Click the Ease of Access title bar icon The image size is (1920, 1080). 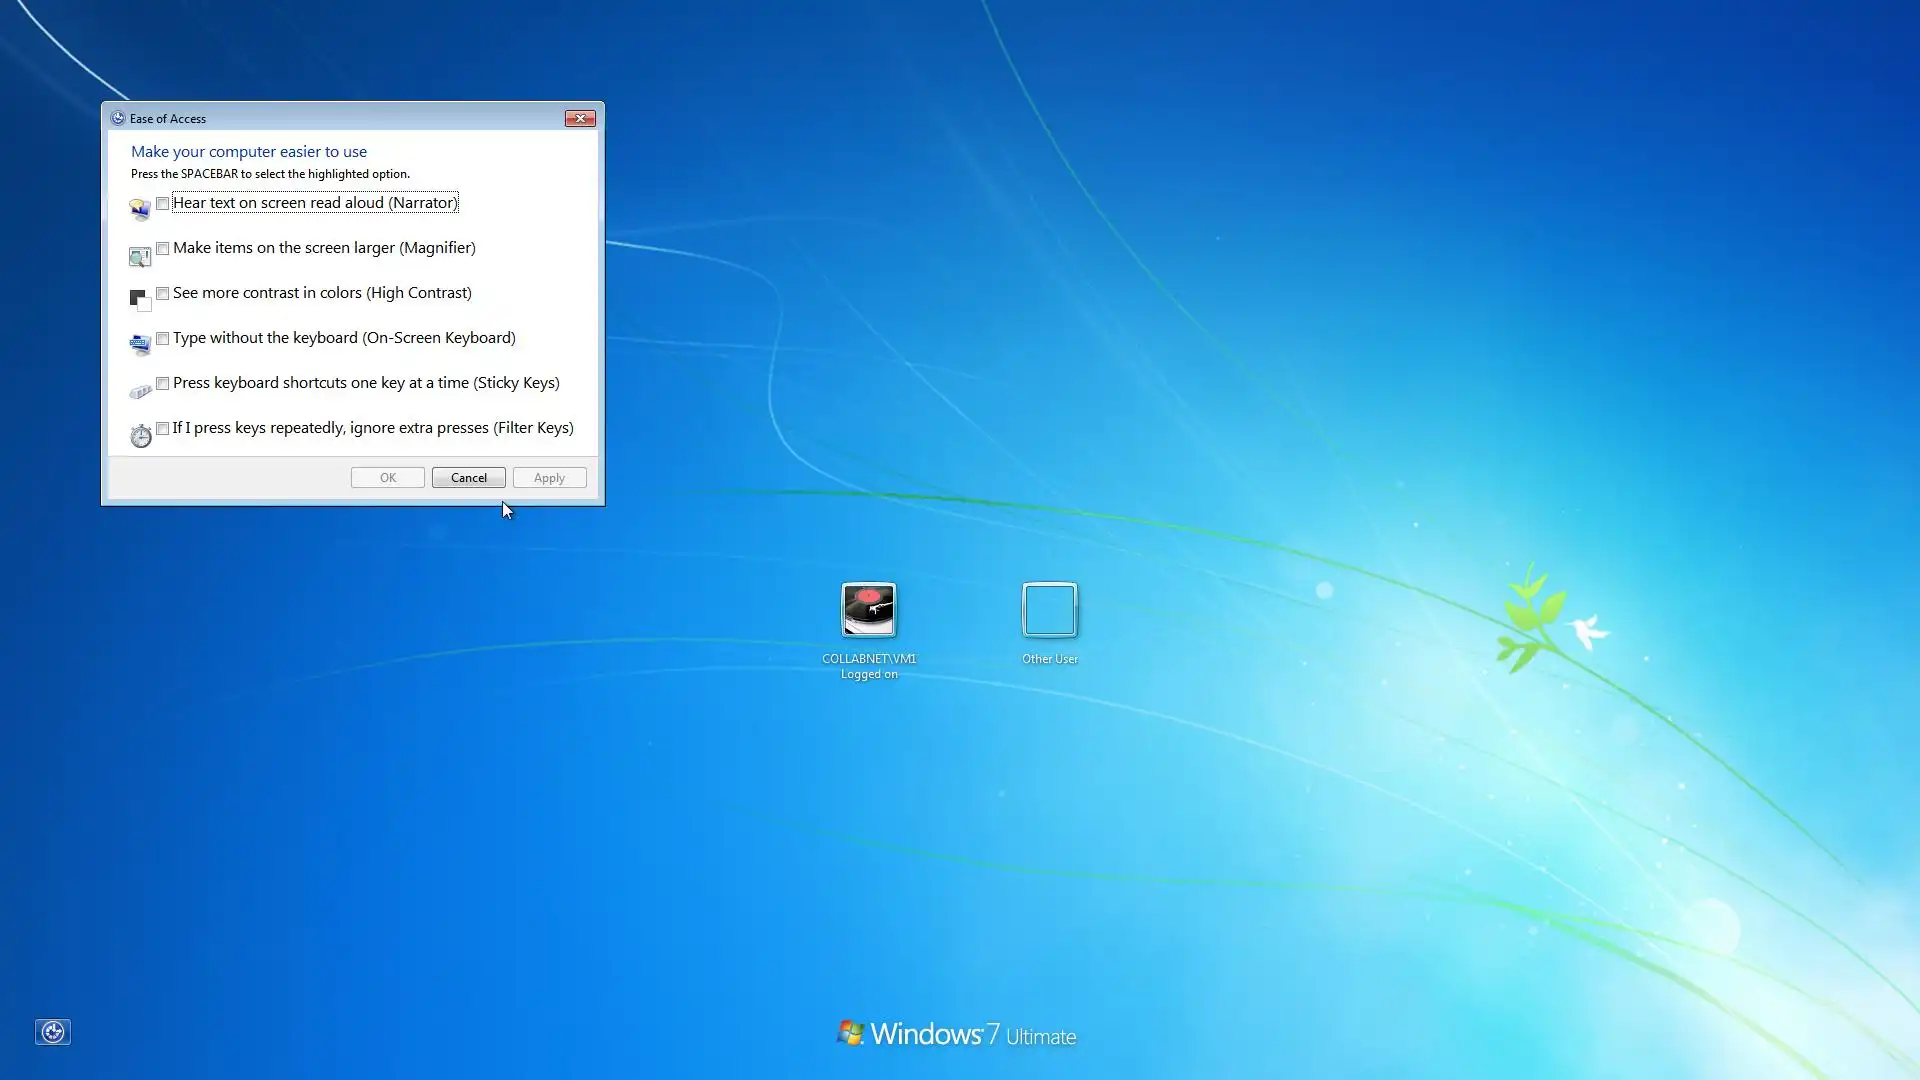[x=118, y=118]
